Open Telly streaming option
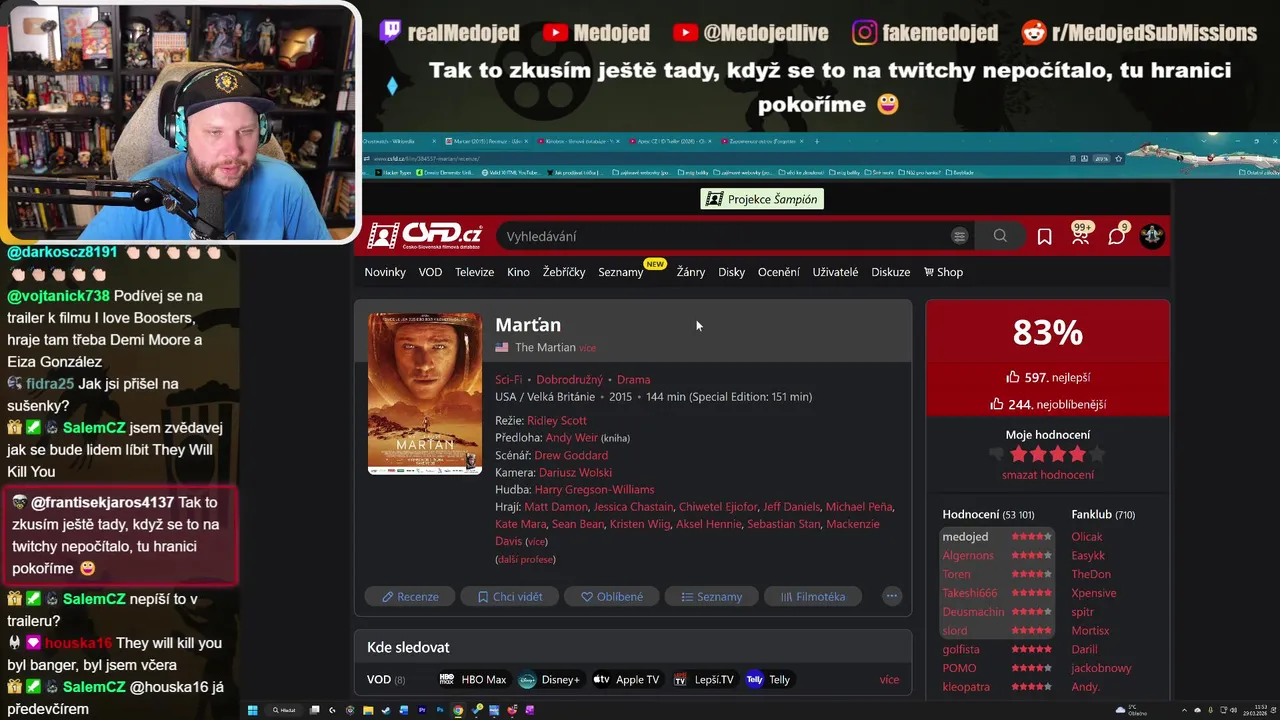The width and height of the screenshot is (1280, 720). point(768,679)
